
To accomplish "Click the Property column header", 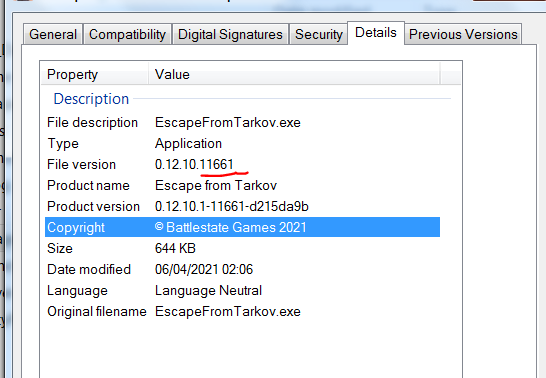I will coord(95,74).
